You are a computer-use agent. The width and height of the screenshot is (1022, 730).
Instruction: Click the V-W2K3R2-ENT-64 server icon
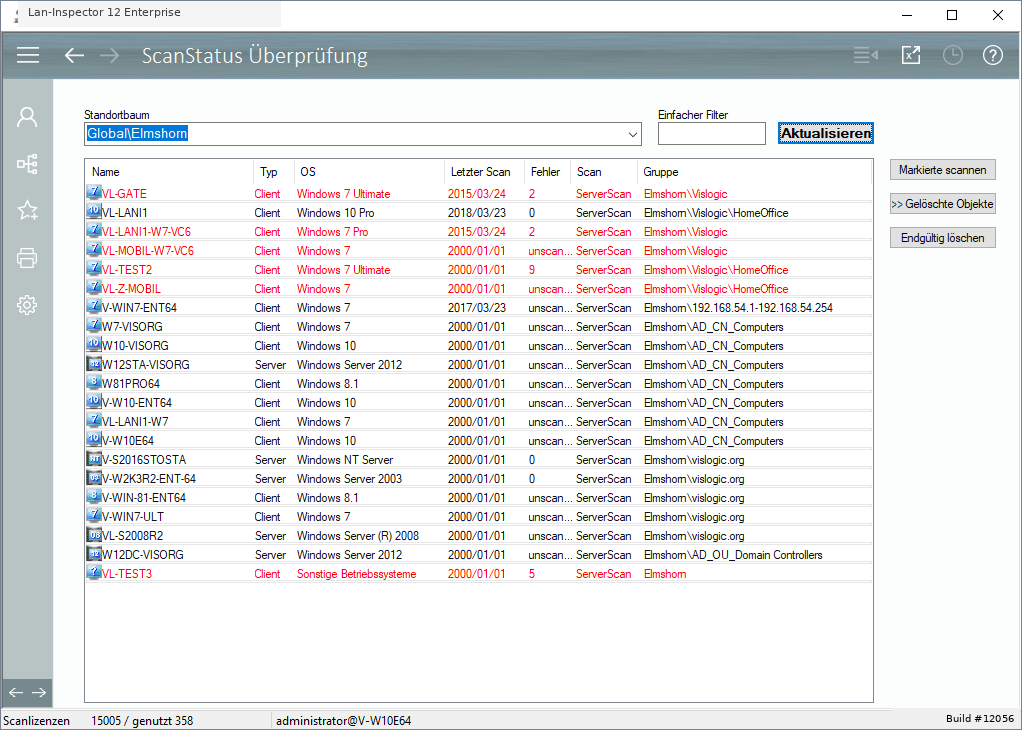94,478
